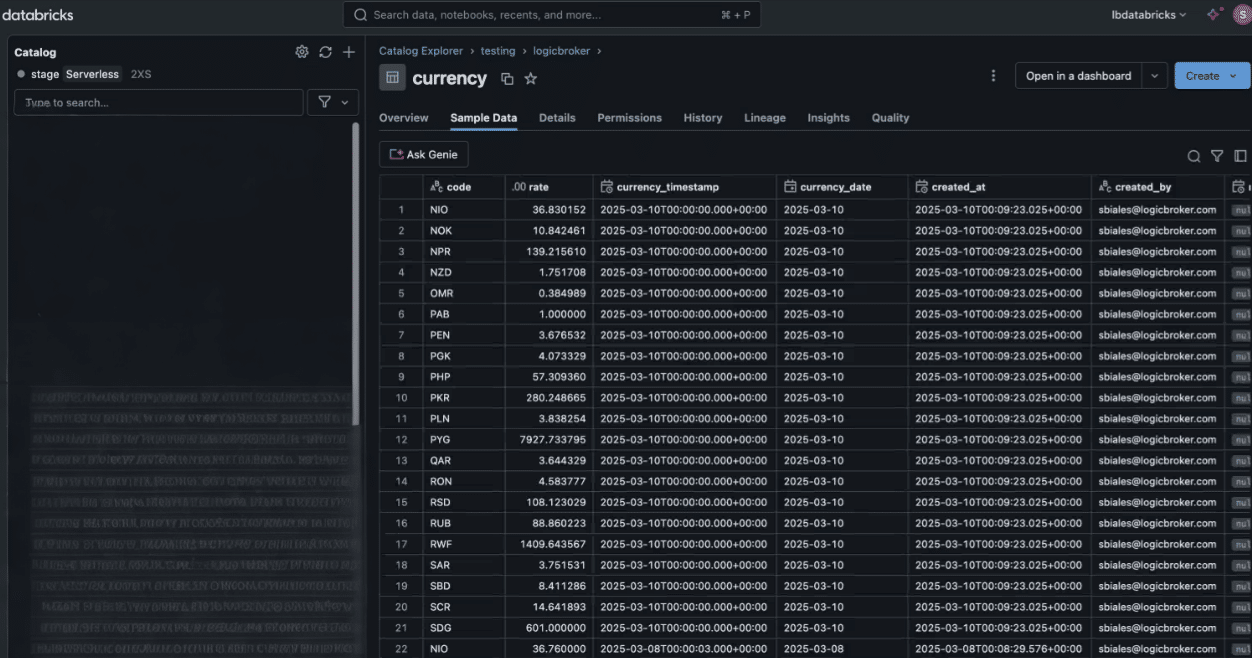Search within the sample data table
1252x658 pixels.
1193,156
